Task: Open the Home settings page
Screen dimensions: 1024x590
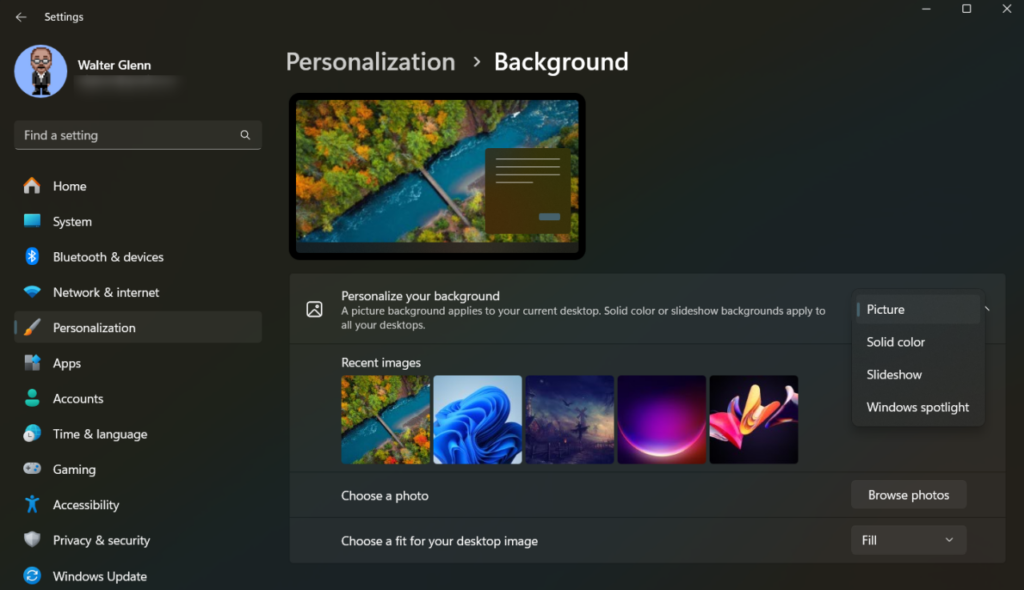Action: coord(138,186)
